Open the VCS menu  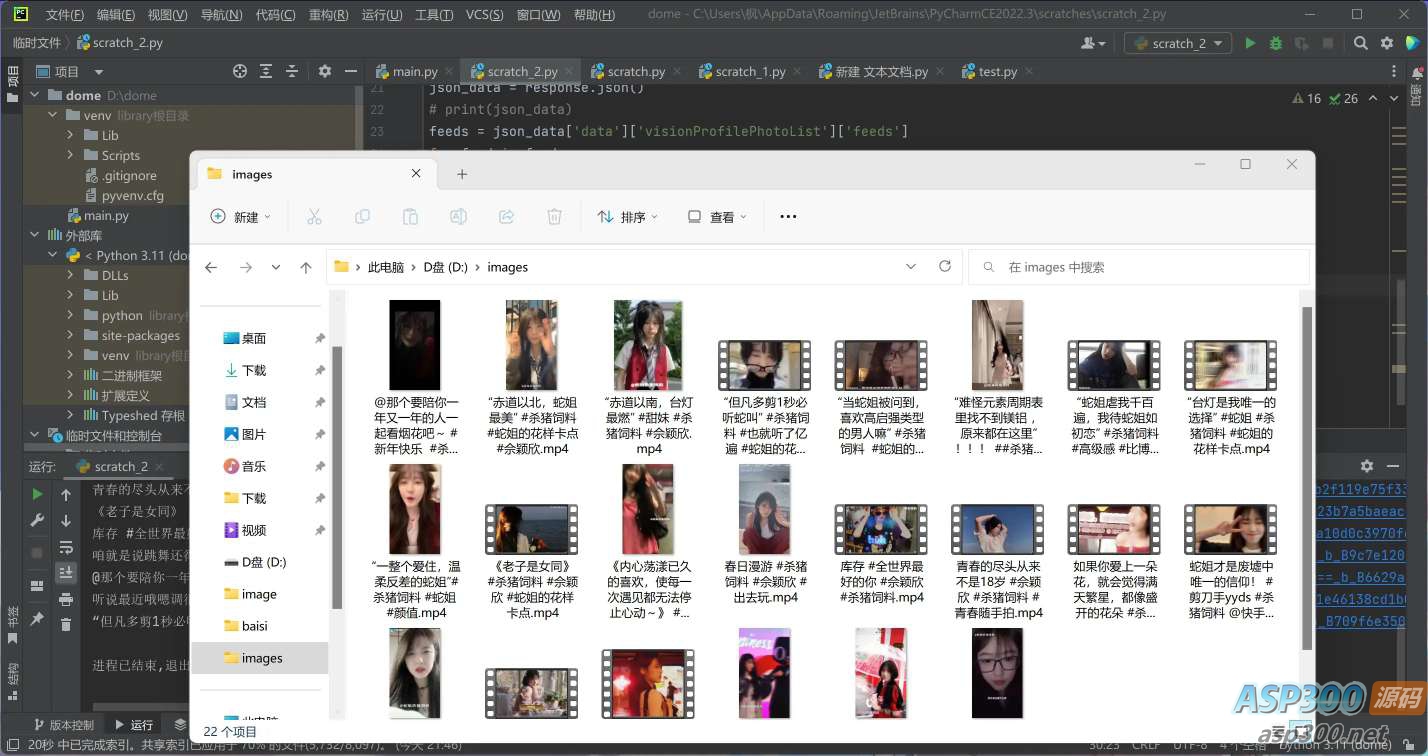(x=485, y=14)
